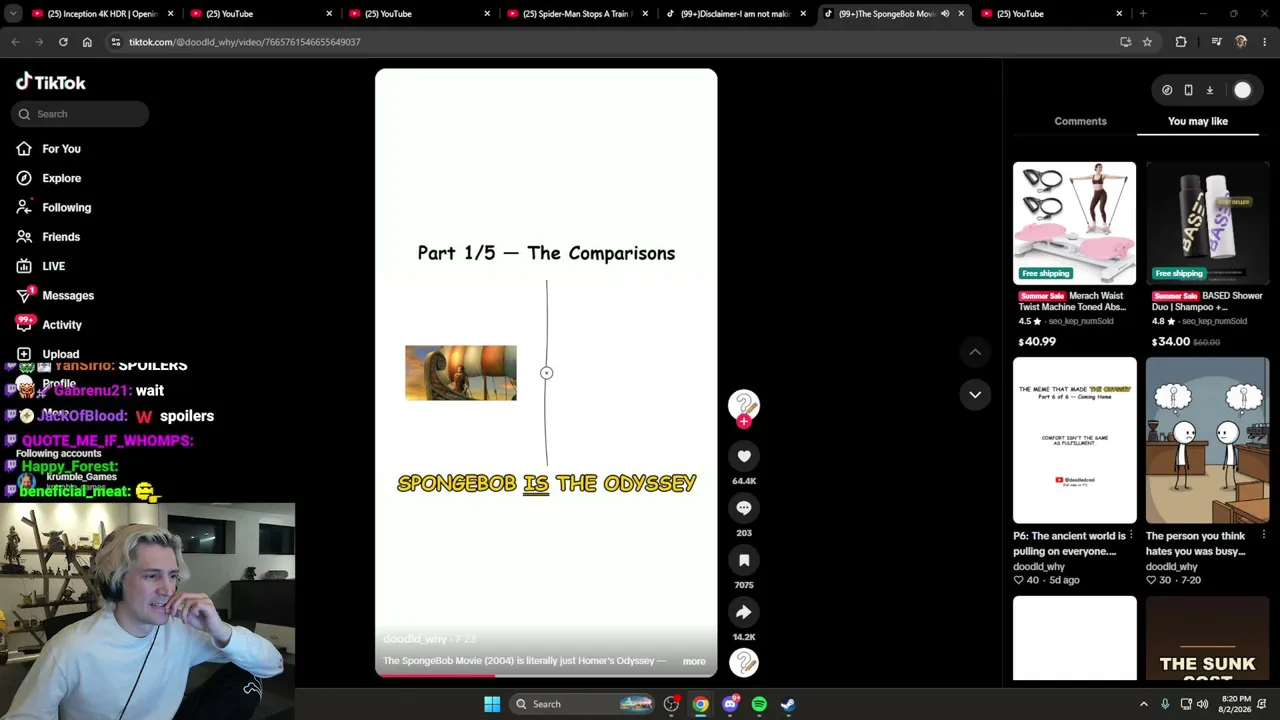Click the download icon in TikTok's top-right pill
Image resolution: width=1280 pixels, height=720 pixels.
tap(1209, 90)
